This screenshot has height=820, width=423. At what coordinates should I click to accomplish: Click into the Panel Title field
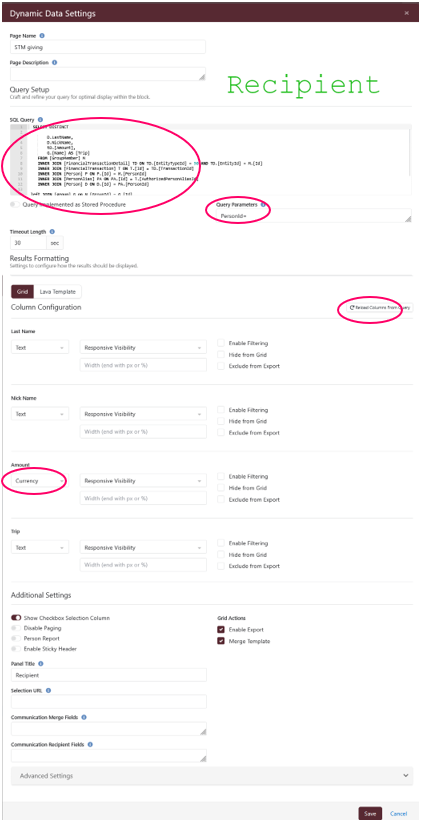(108, 675)
